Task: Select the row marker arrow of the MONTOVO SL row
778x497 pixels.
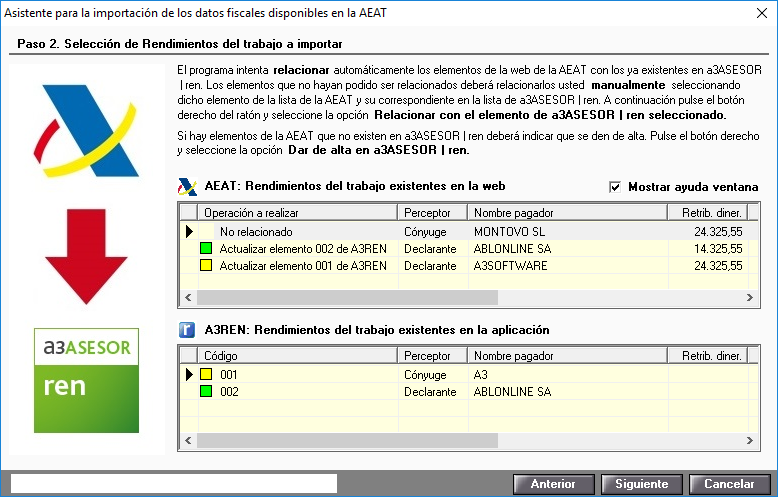Action: (x=189, y=232)
